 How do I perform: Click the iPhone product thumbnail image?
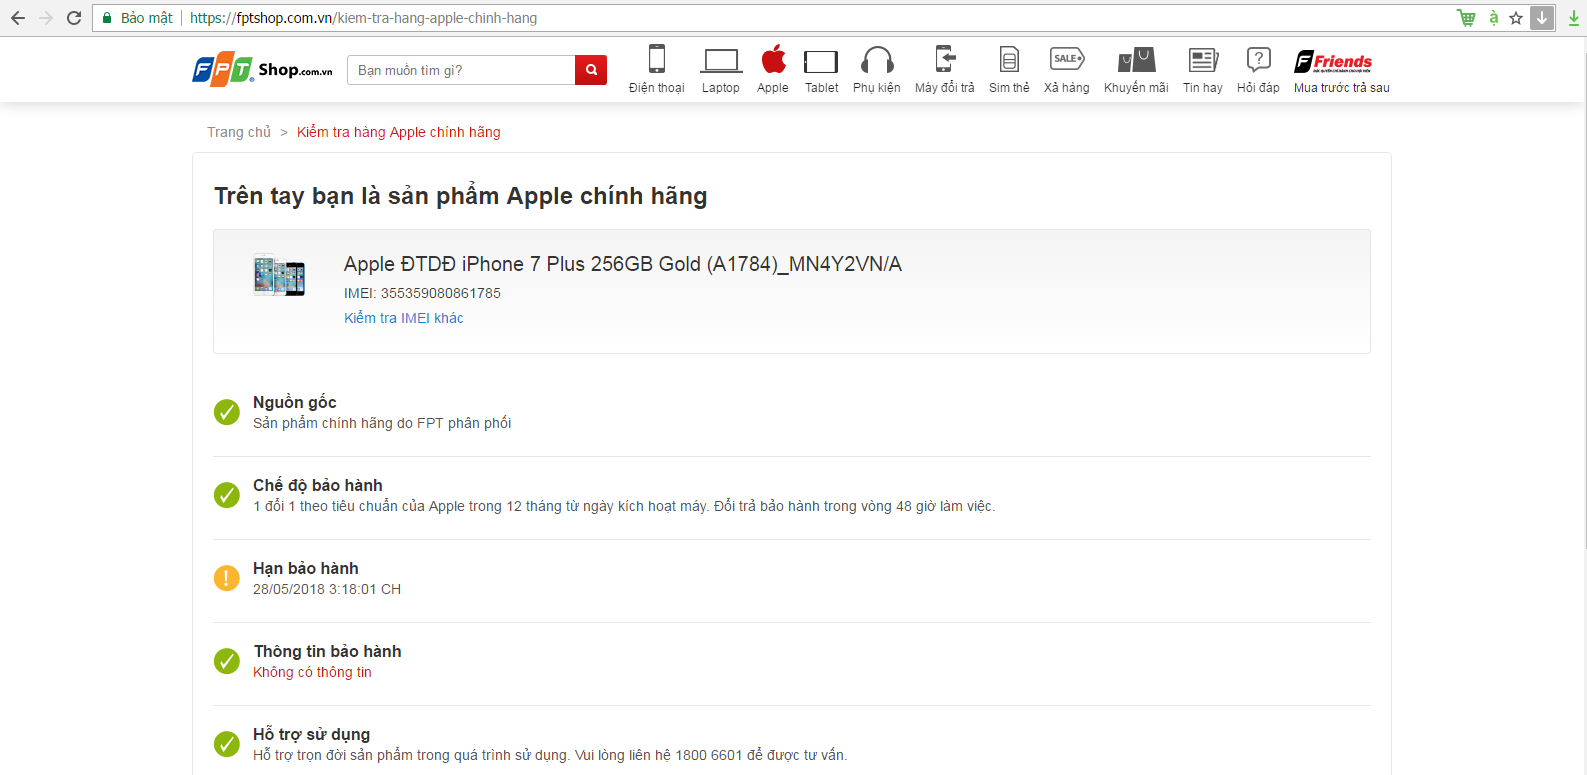tap(279, 275)
